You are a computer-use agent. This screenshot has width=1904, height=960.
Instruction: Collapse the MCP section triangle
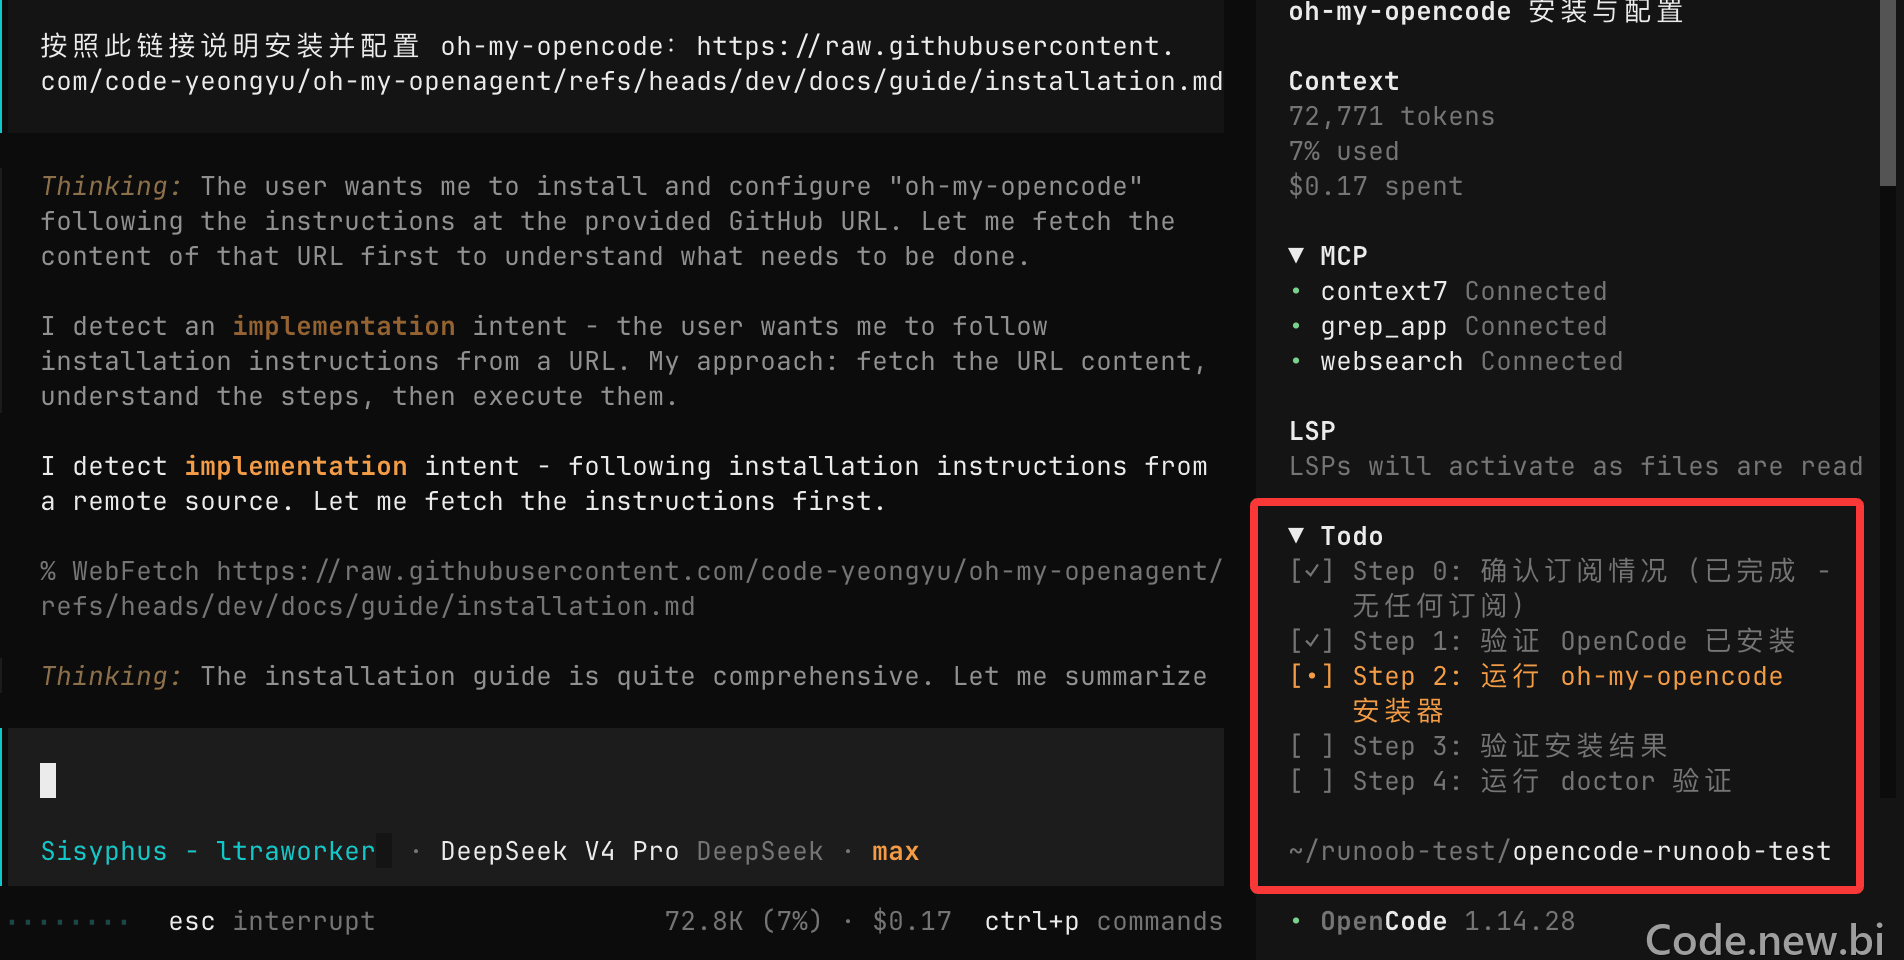click(1296, 256)
